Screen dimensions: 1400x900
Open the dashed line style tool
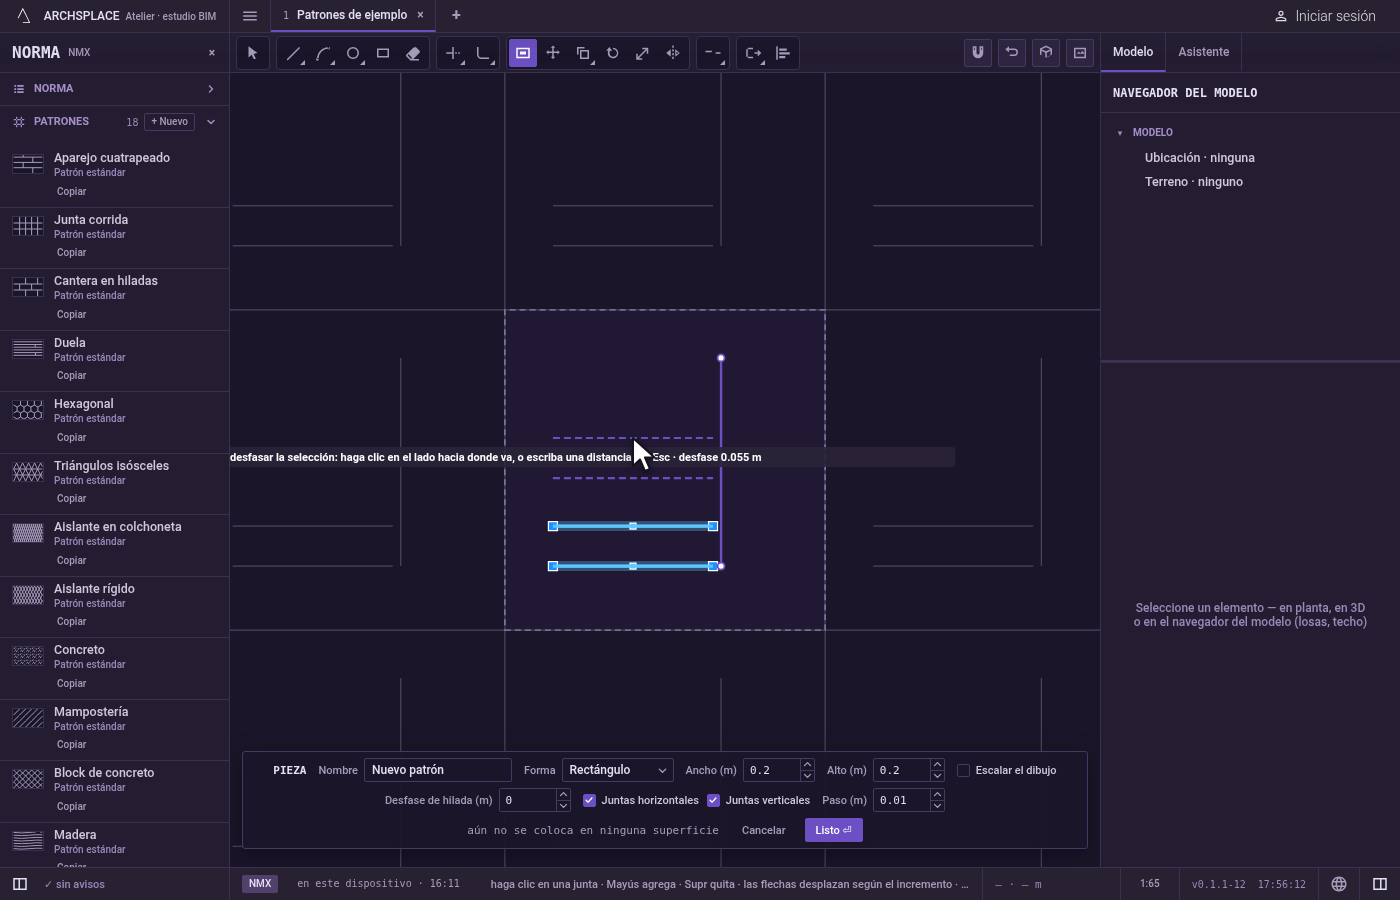point(713,53)
